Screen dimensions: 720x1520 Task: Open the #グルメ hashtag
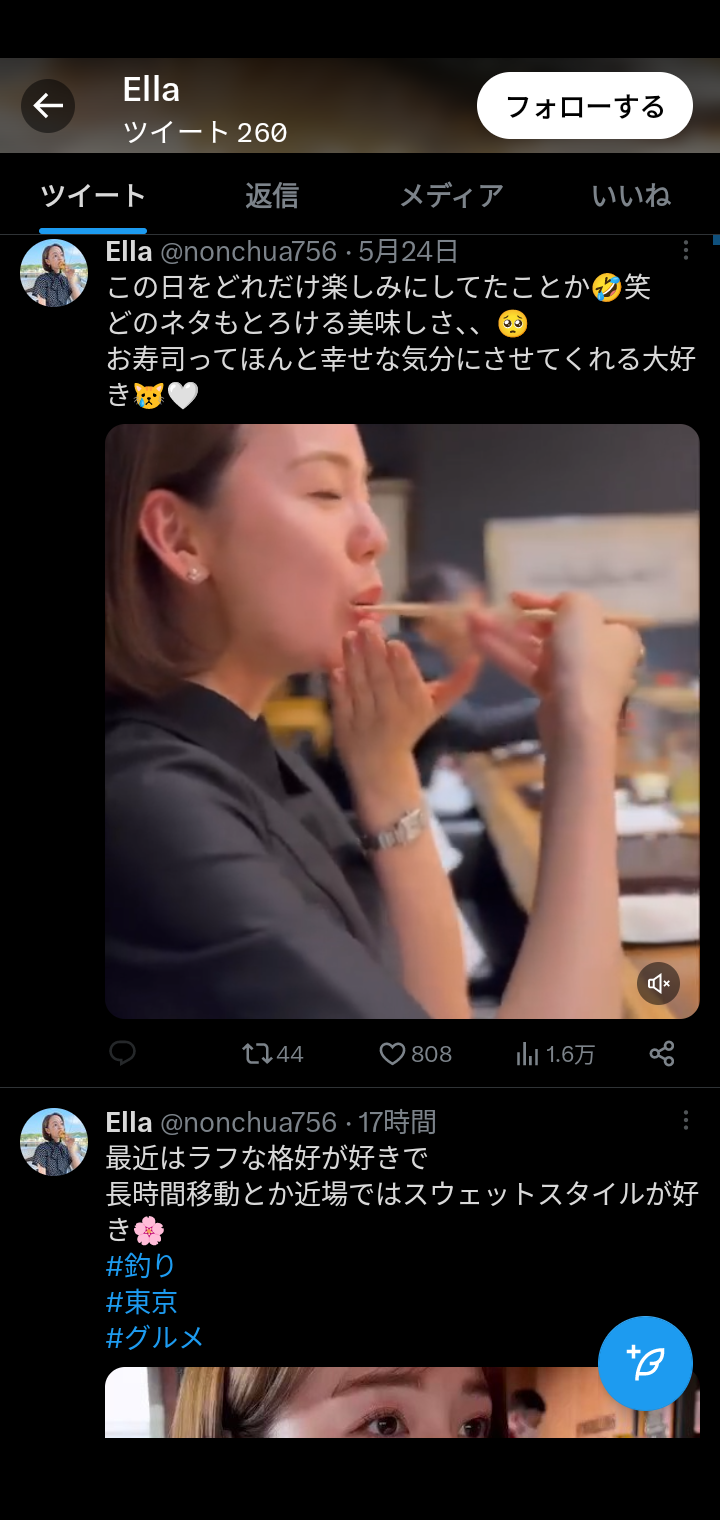point(155,1338)
